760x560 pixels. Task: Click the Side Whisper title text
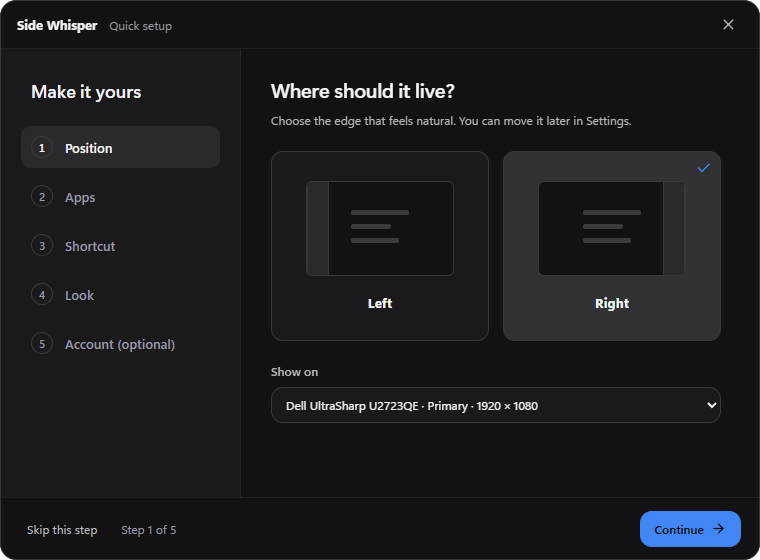[57, 25]
